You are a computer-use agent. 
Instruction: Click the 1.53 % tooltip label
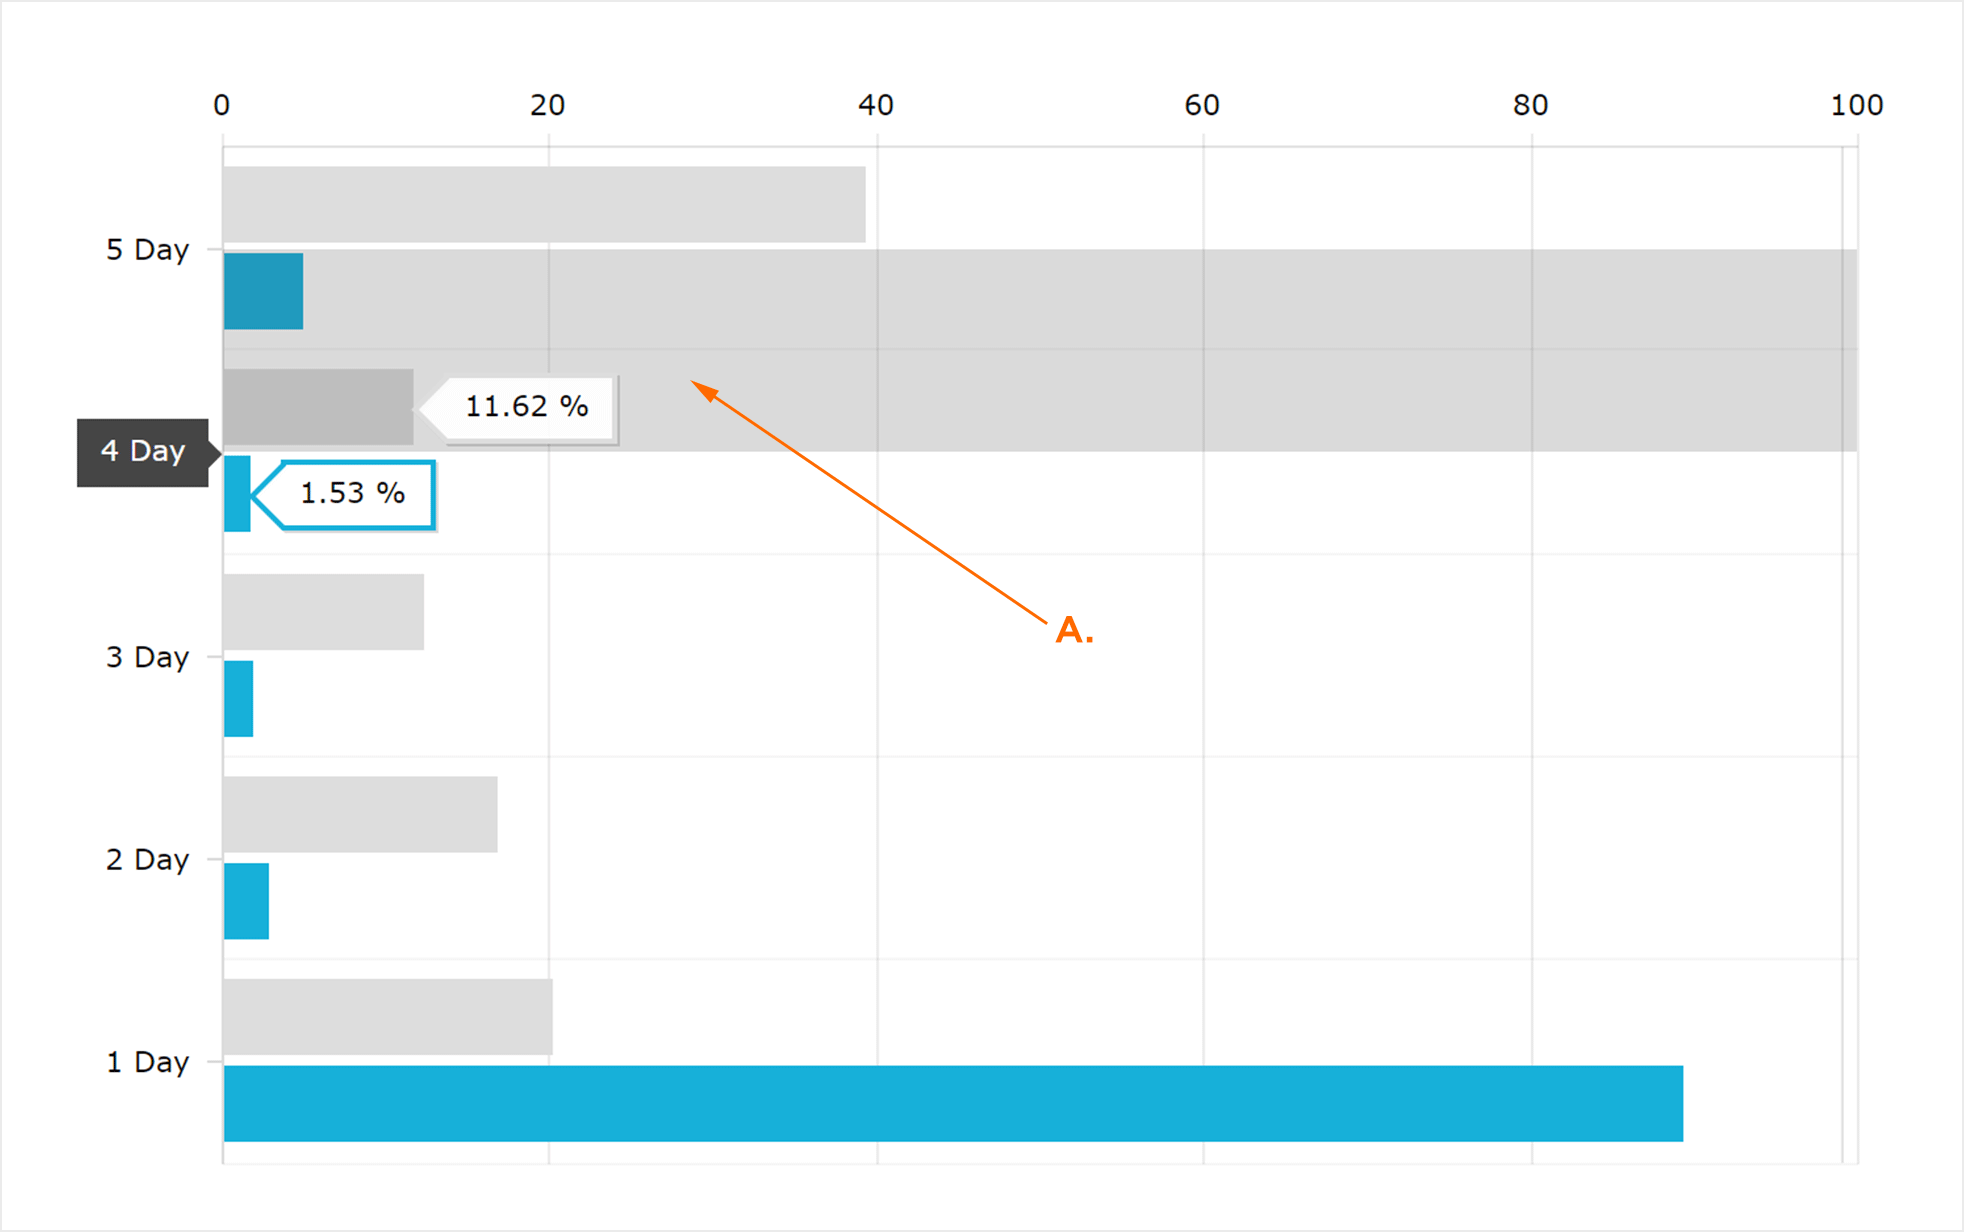[x=353, y=493]
